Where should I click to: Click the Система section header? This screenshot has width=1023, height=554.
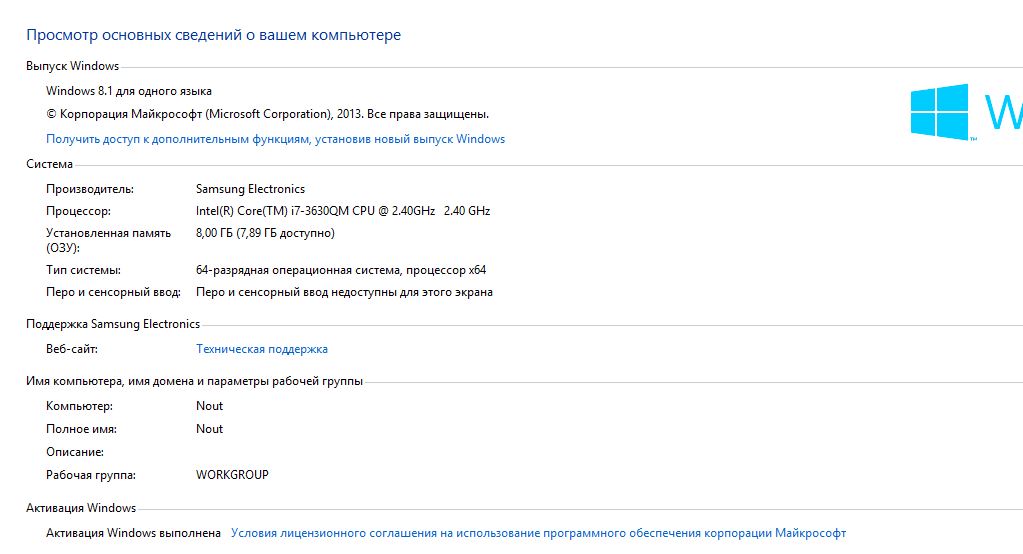(50, 164)
